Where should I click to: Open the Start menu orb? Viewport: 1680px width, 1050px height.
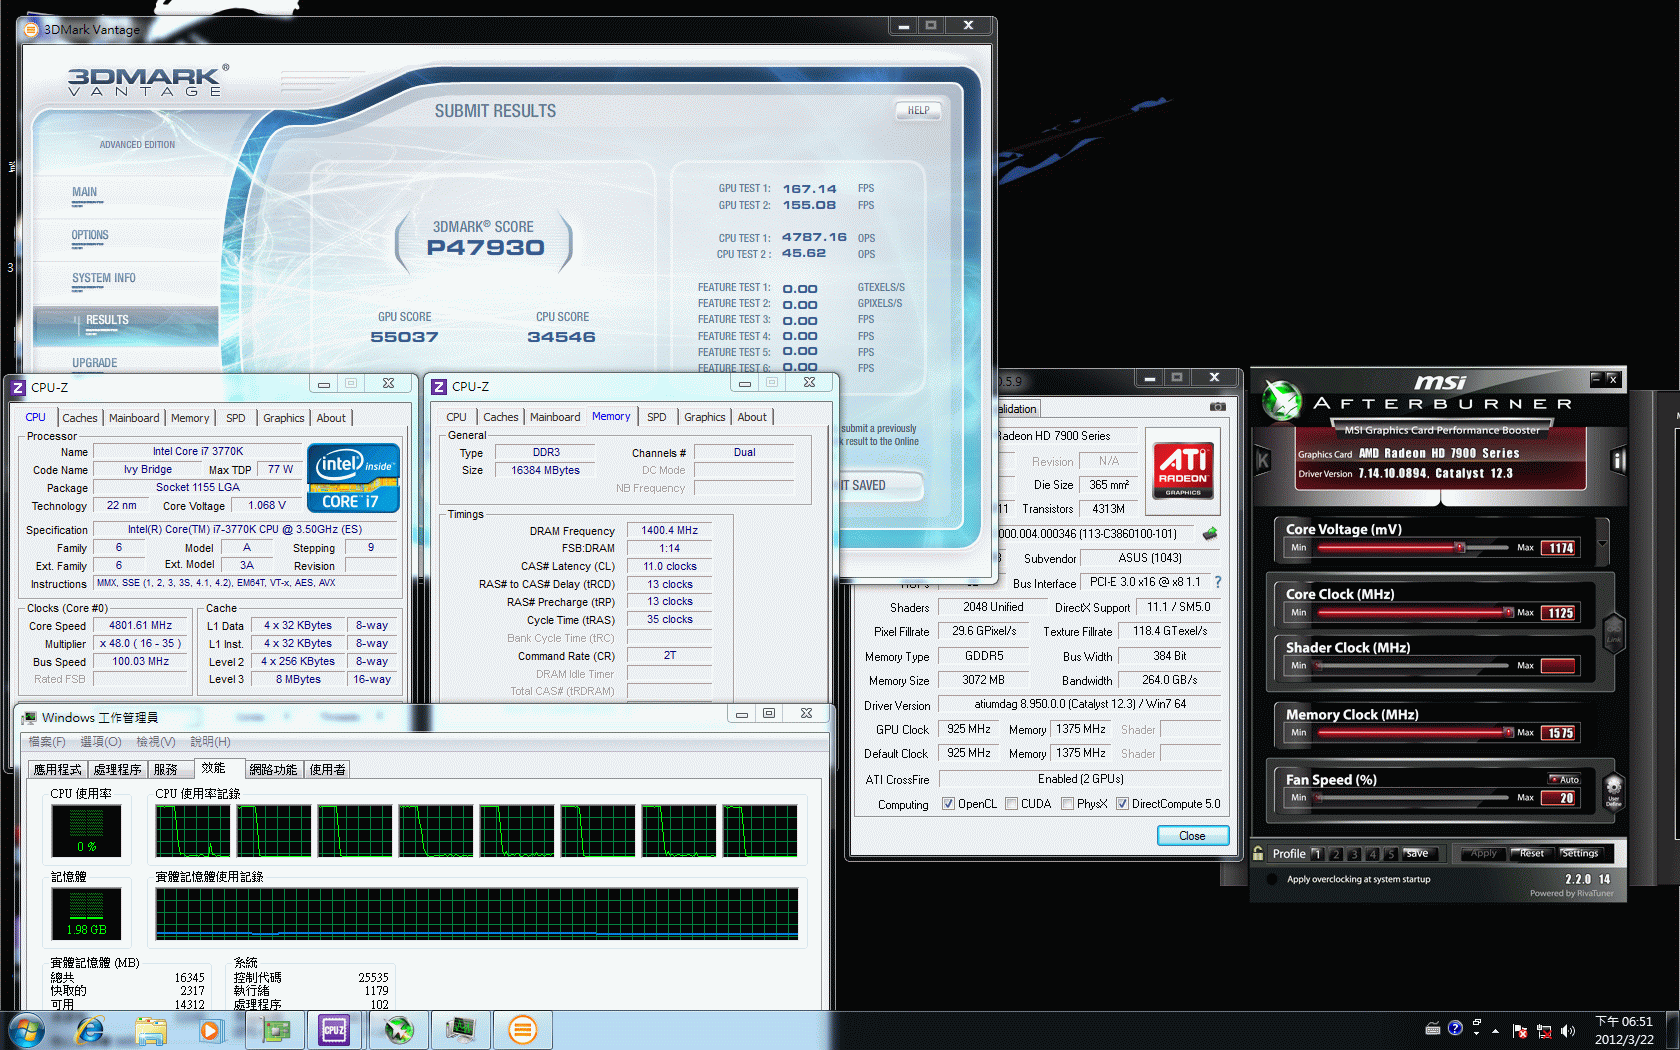[26, 1030]
